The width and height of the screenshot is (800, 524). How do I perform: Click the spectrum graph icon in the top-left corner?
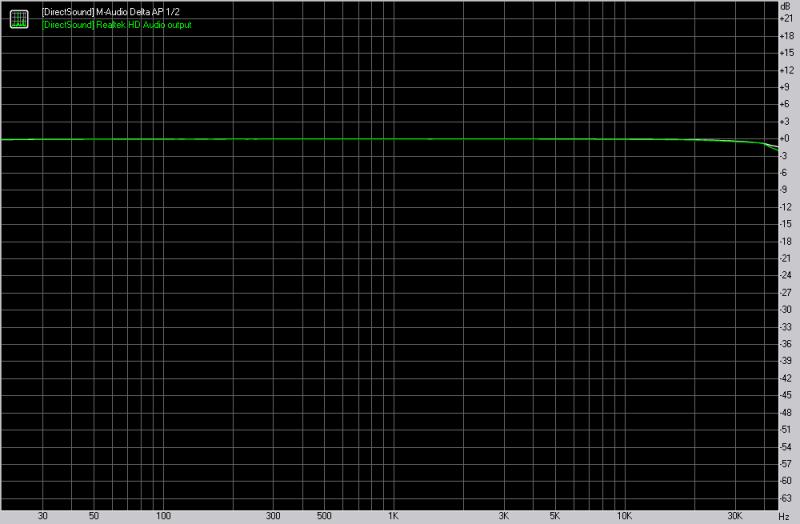(x=18, y=17)
